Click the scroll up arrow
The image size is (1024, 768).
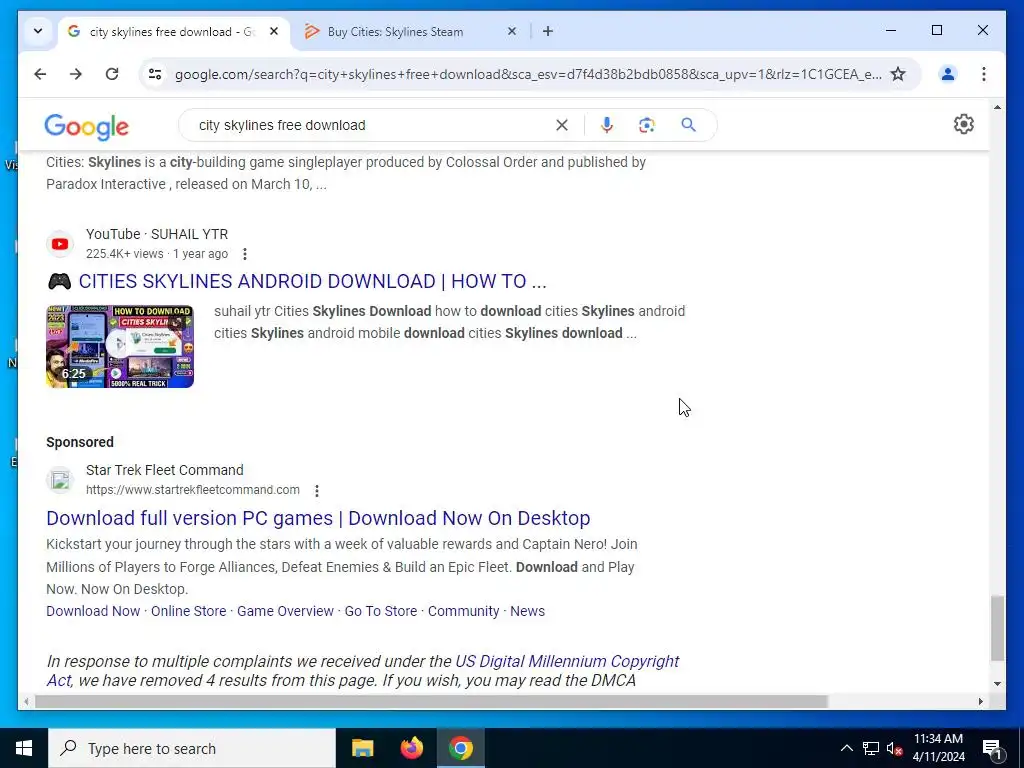[997, 106]
